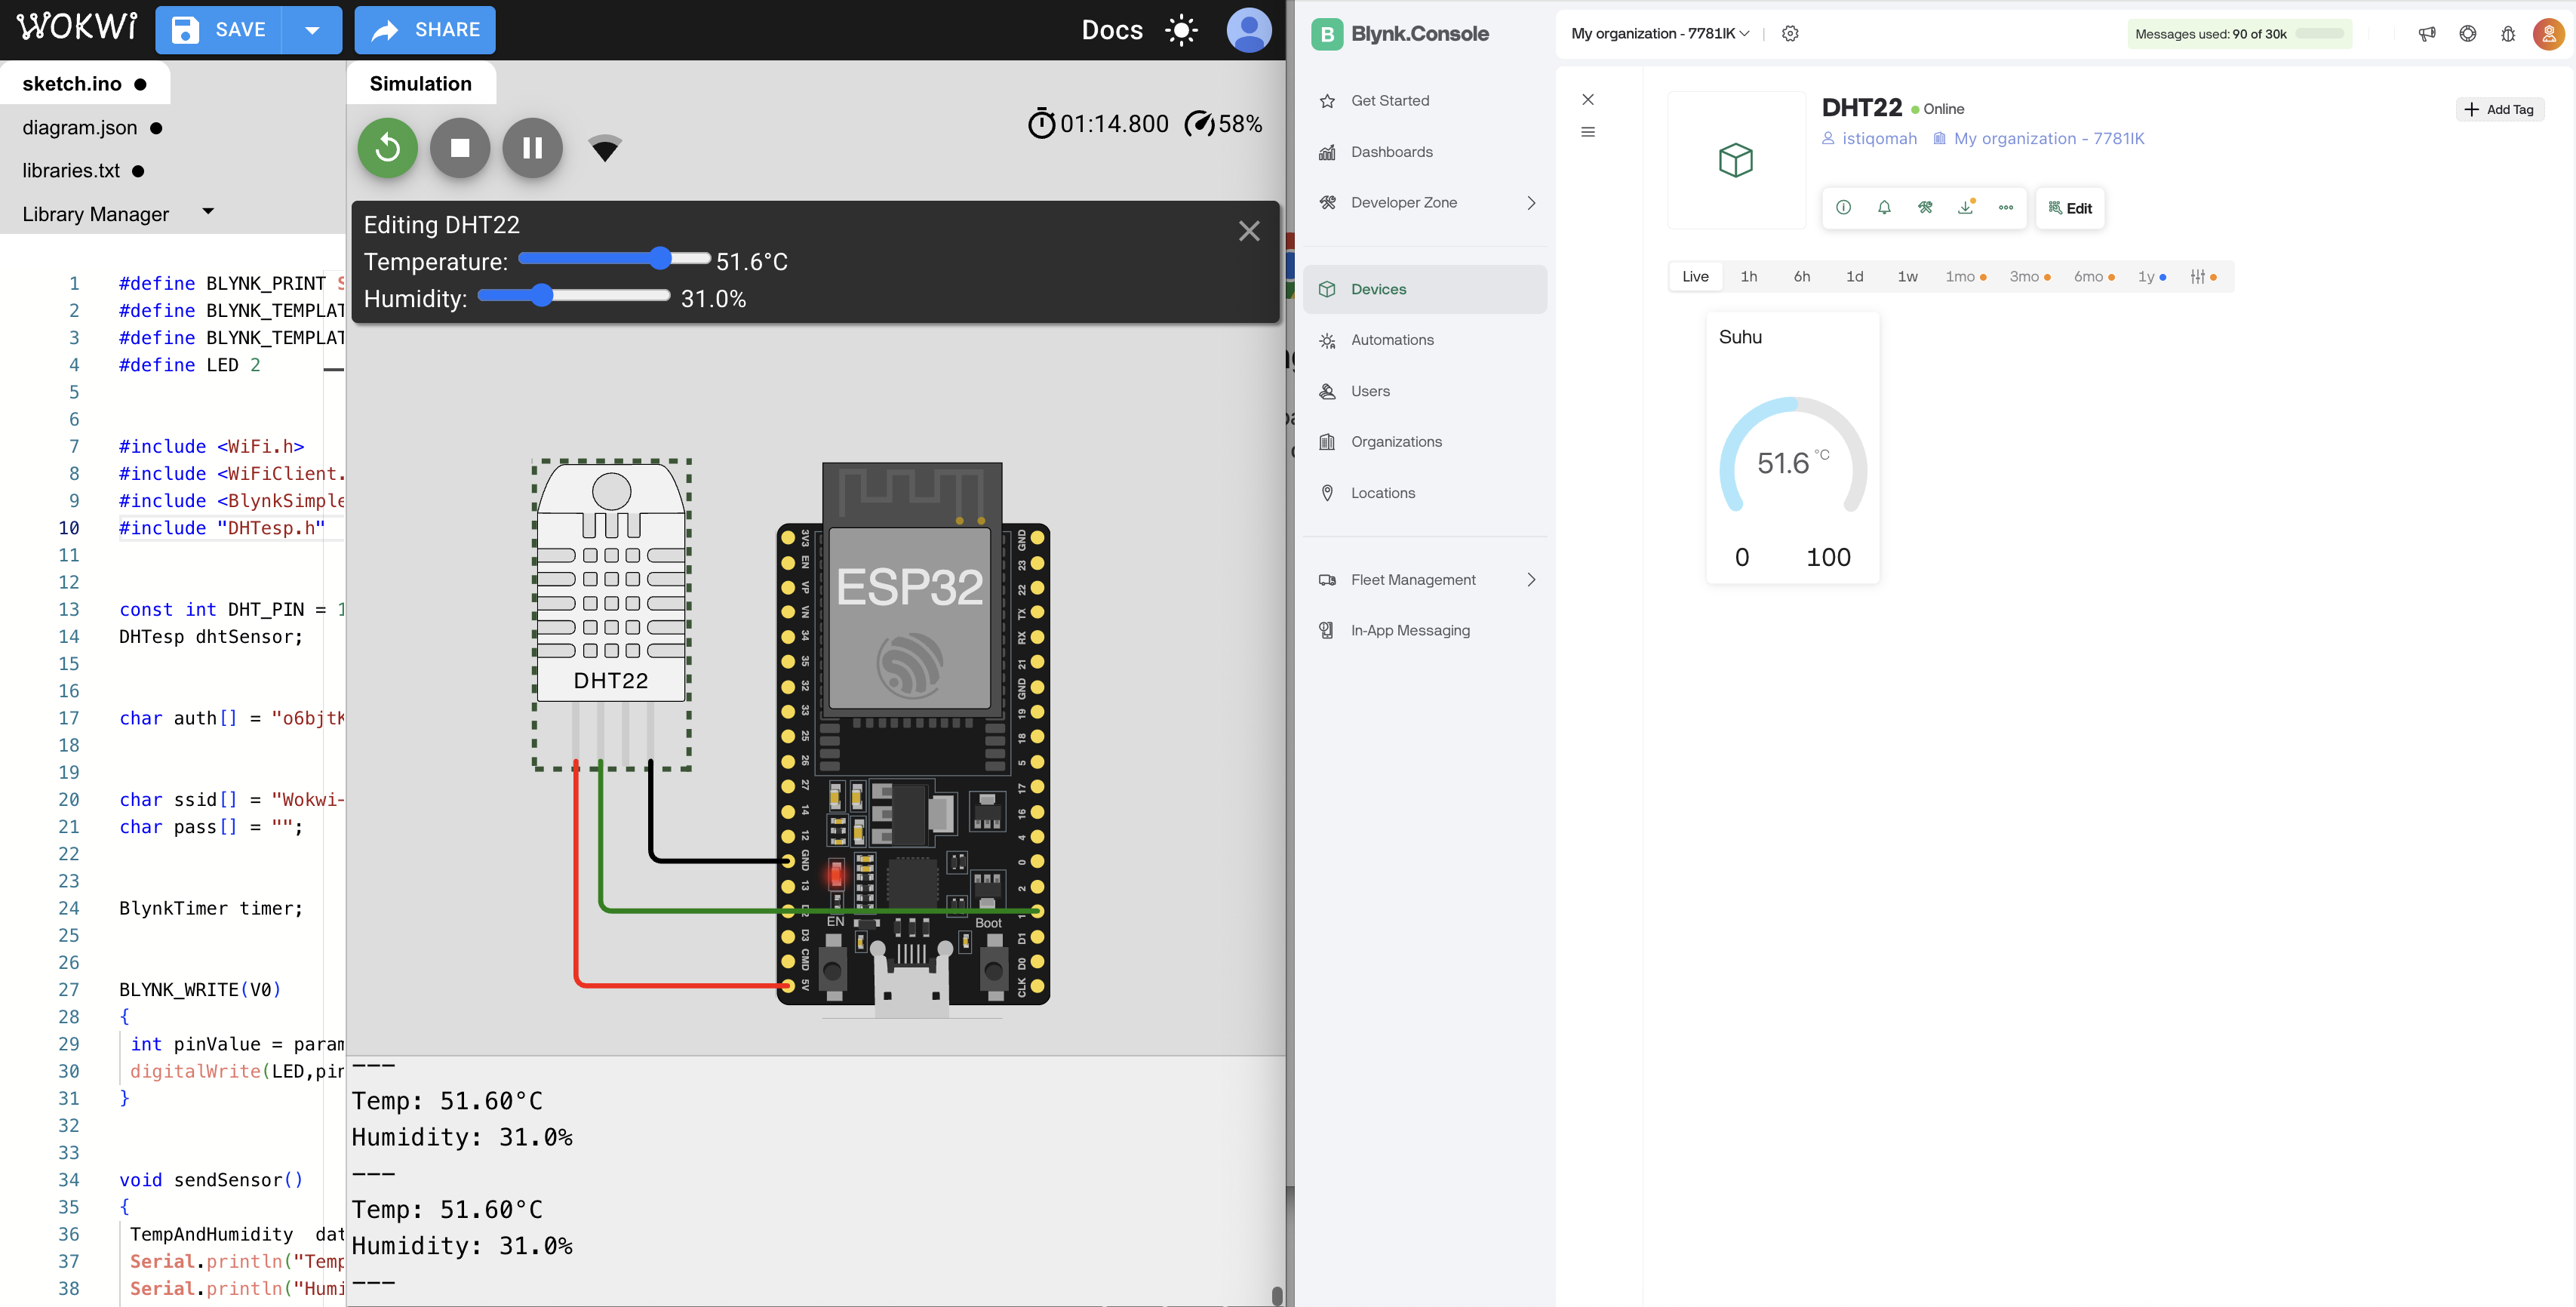Image resolution: width=2576 pixels, height=1307 pixels.
Task: Click the megaphone announcements icon
Action: pos(2427,34)
